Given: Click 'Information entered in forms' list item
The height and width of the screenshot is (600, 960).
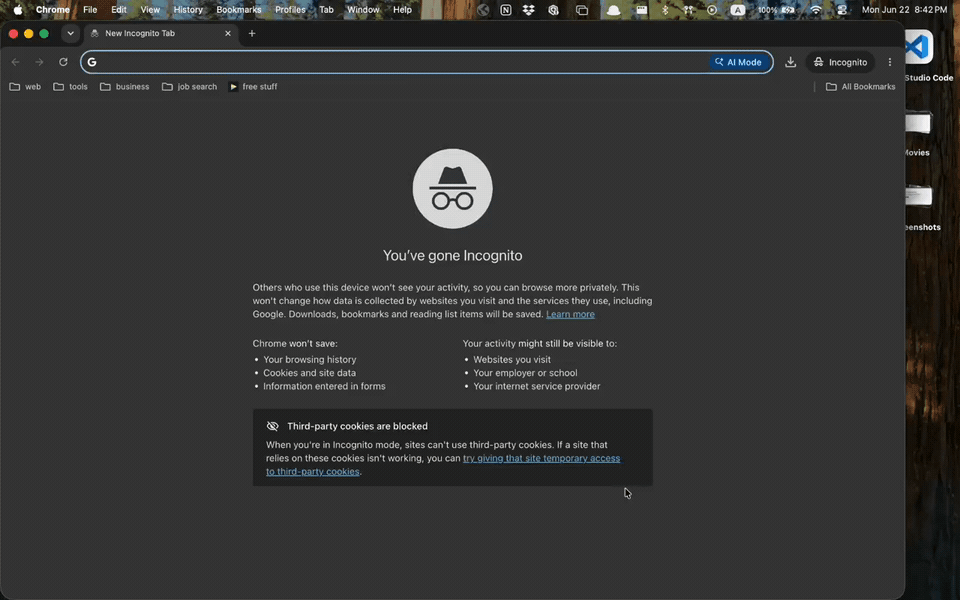Looking at the screenshot, I should [x=324, y=386].
